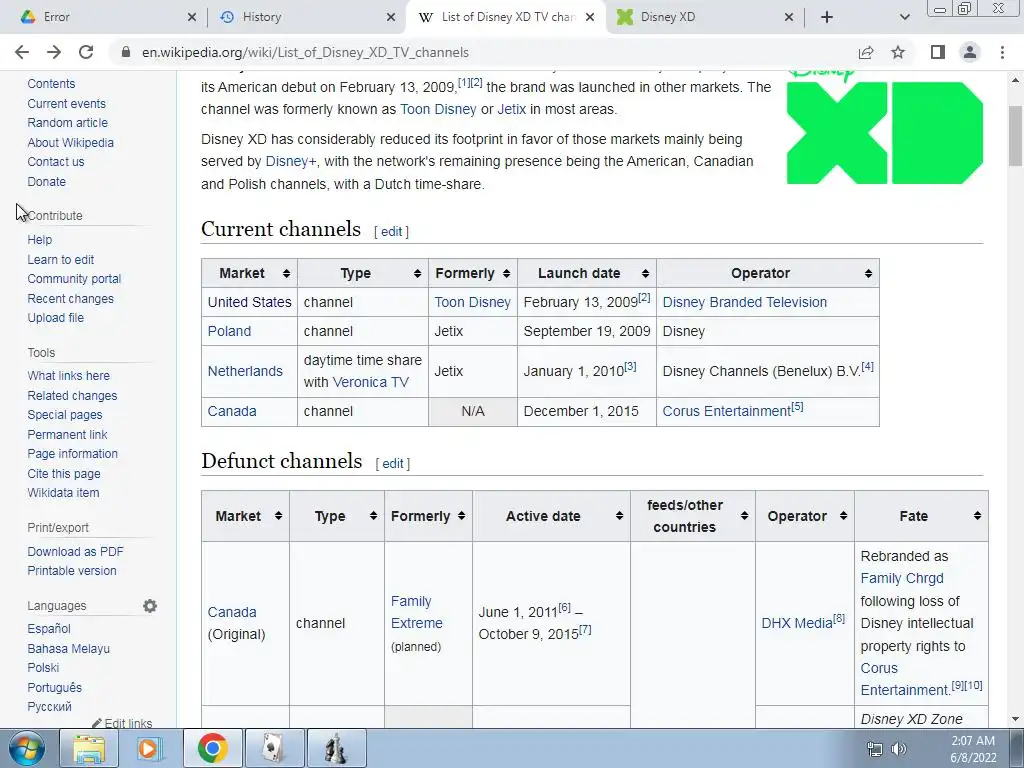Image resolution: width=1024 pixels, height=768 pixels.
Task: Close the Disney XD tab
Action: pyautogui.click(x=788, y=17)
